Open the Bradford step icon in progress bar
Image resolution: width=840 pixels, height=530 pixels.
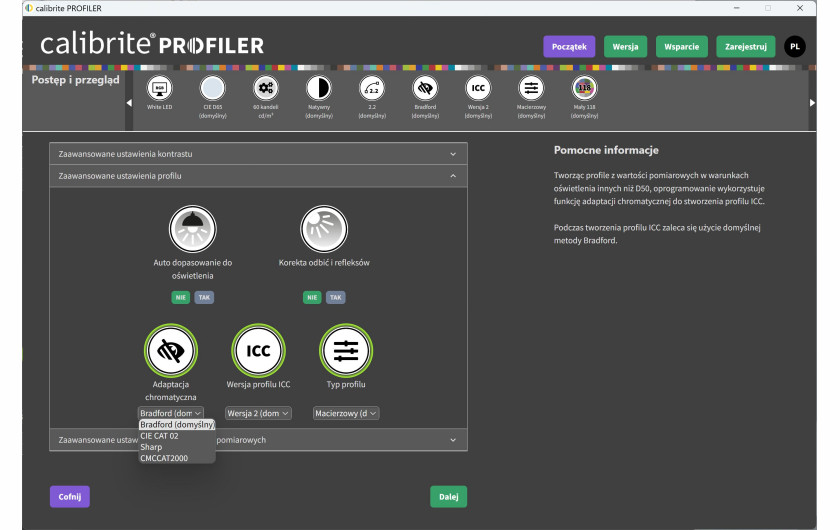(x=425, y=88)
